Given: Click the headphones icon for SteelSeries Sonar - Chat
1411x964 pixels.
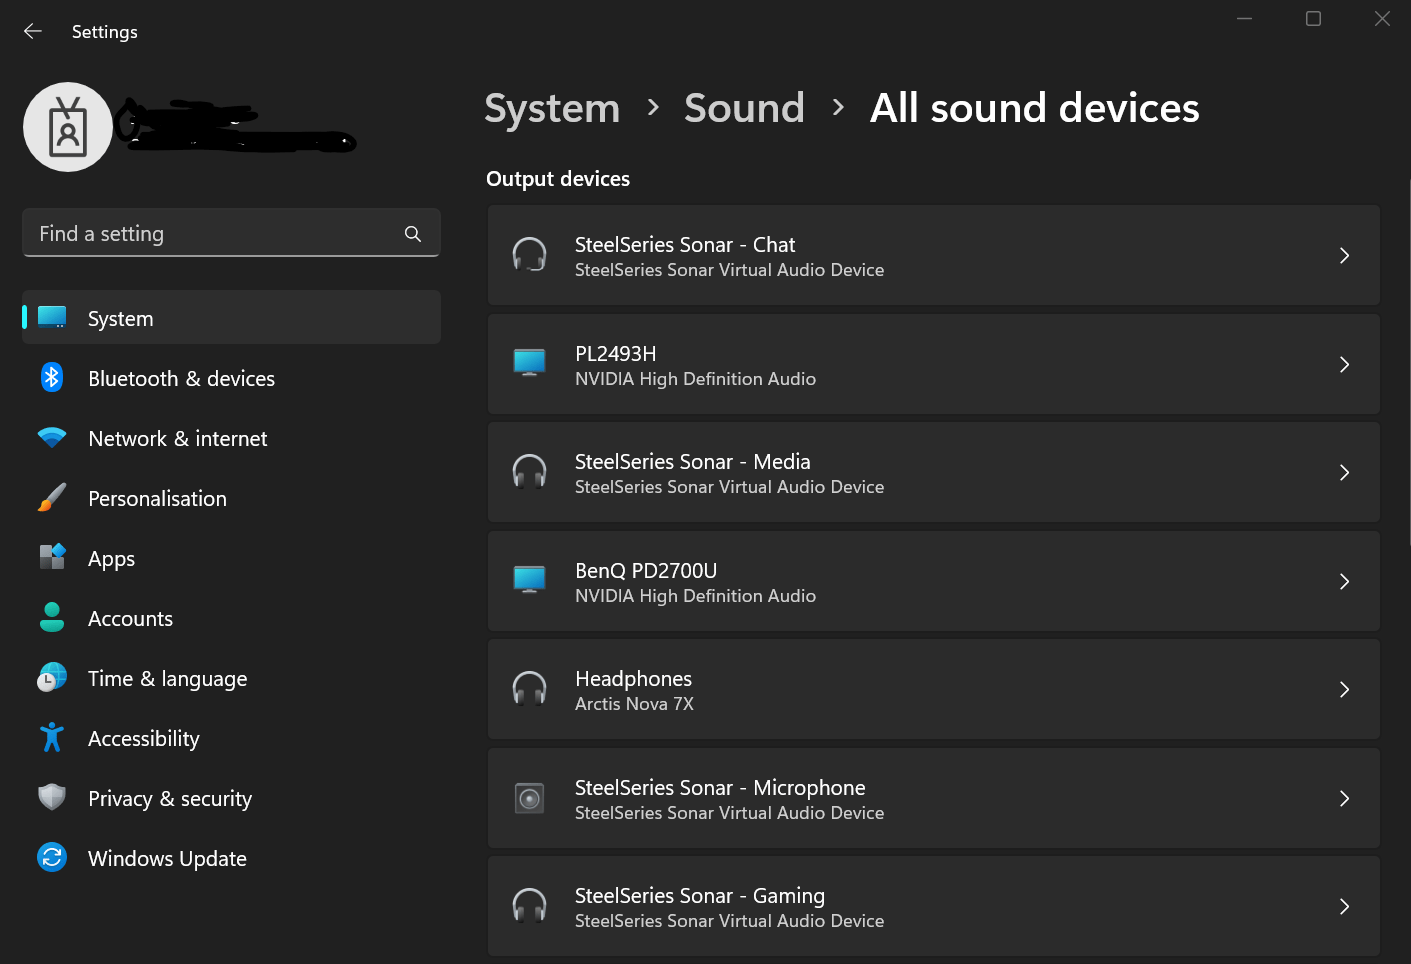Looking at the screenshot, I should (530, 255).
